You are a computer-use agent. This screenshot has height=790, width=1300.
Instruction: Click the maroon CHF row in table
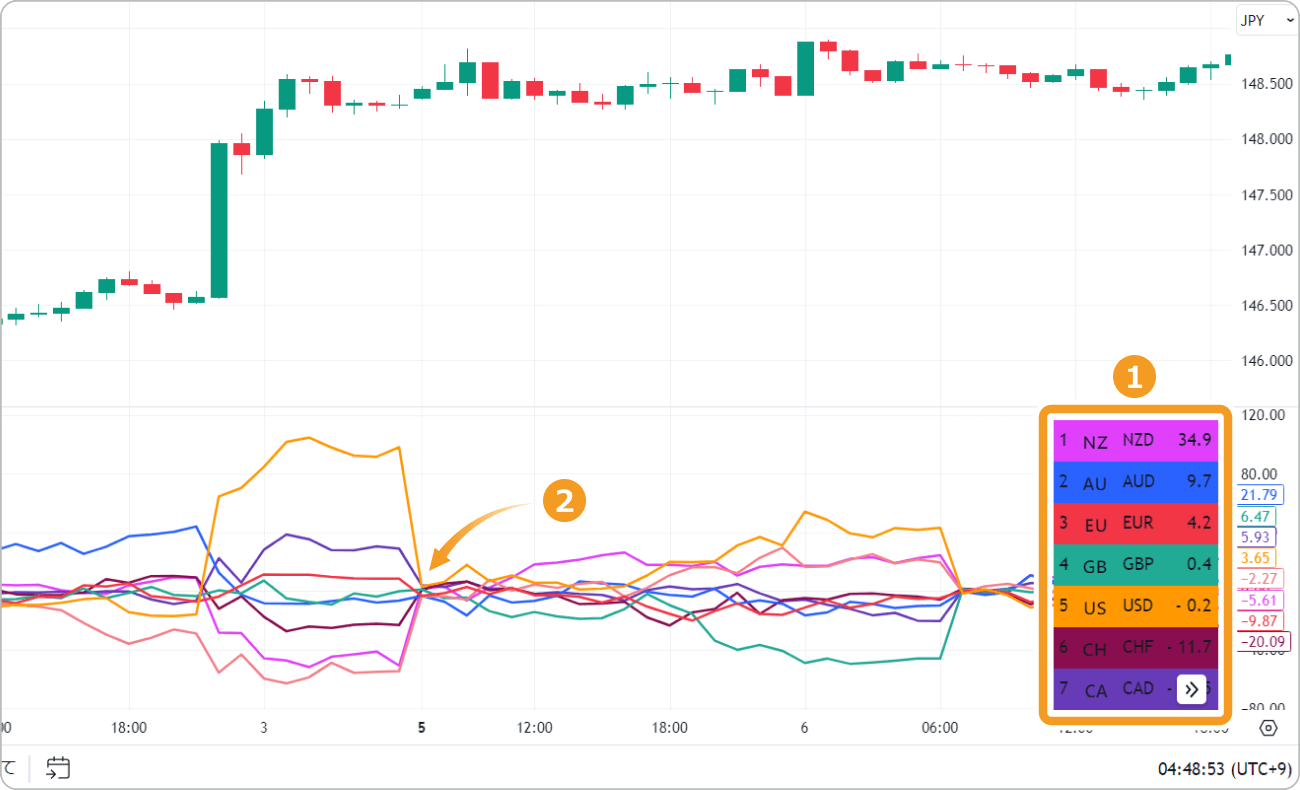[x=1136, y=647]
